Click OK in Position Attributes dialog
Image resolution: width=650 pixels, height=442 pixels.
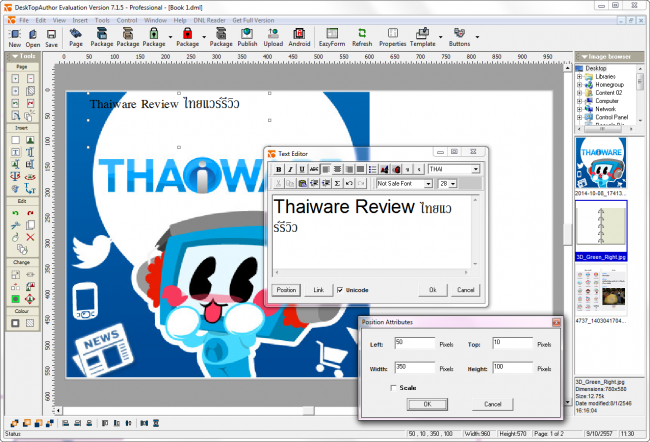[x=427, y=404]
